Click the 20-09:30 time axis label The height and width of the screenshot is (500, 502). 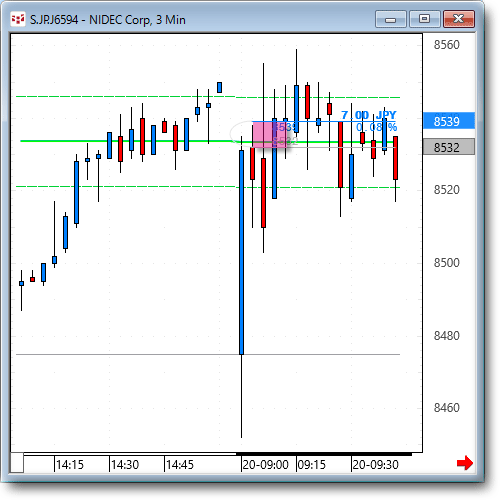[375, 465]
